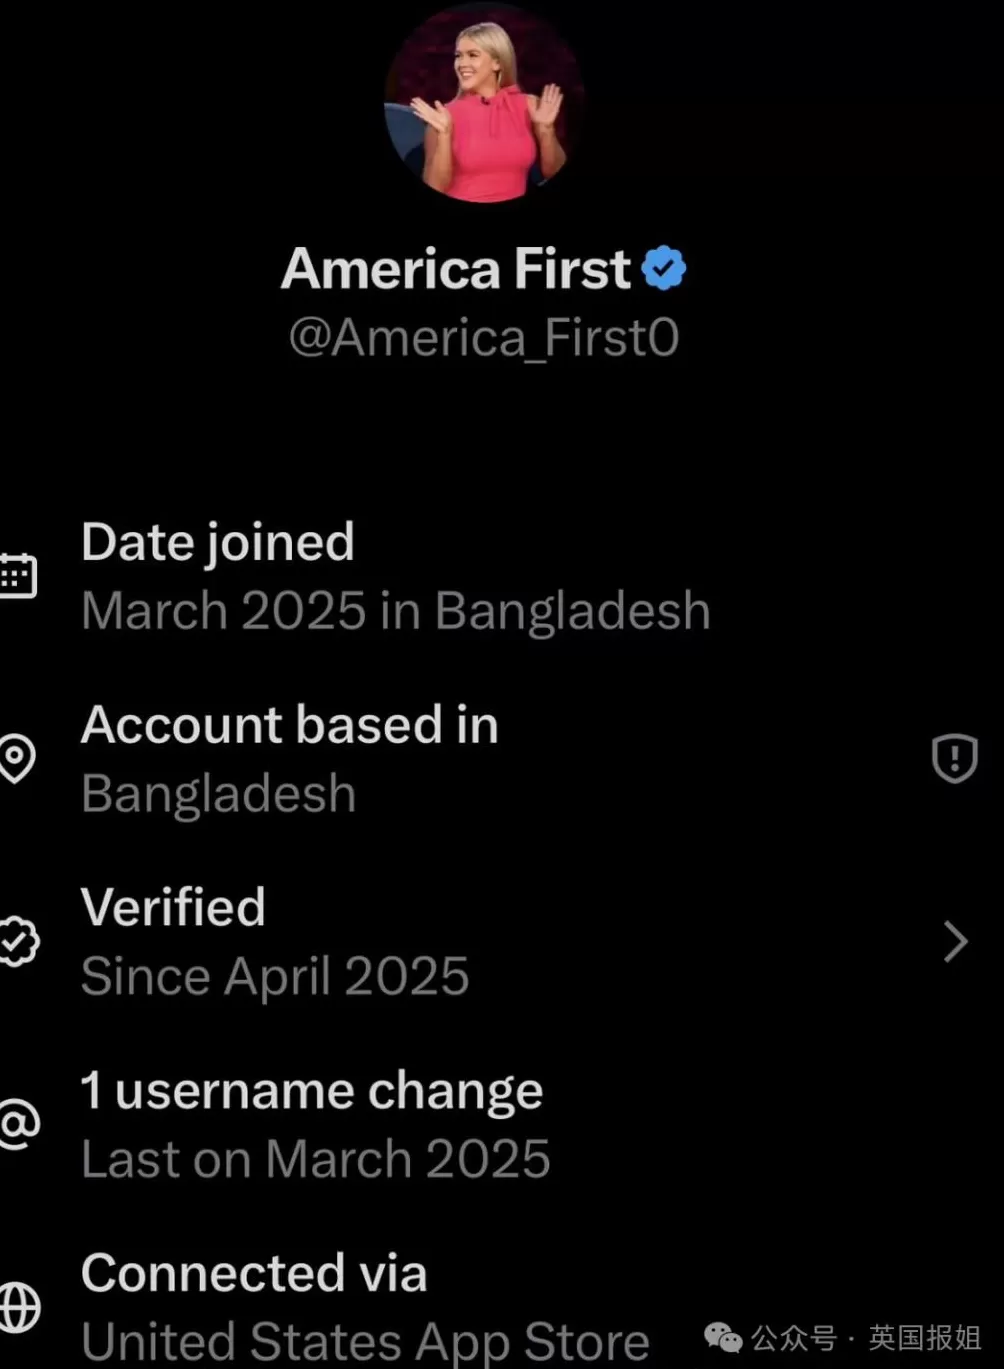Select the @America_First0 handle text
The width and height of the screenshot is (1004, 1369).
[484, 338]
